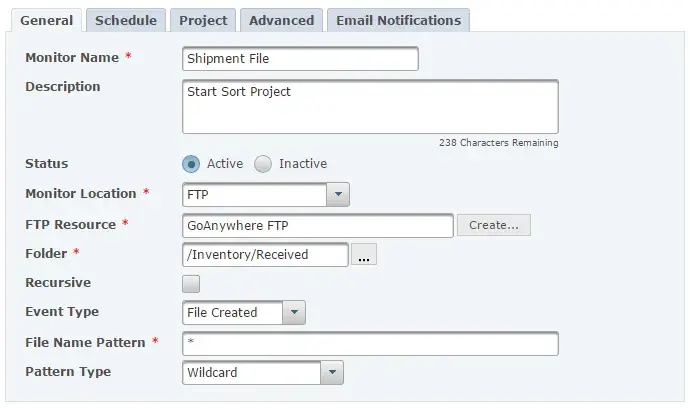690x408 pixels.
Task: Open the Project tab
Action: point(203,20)
